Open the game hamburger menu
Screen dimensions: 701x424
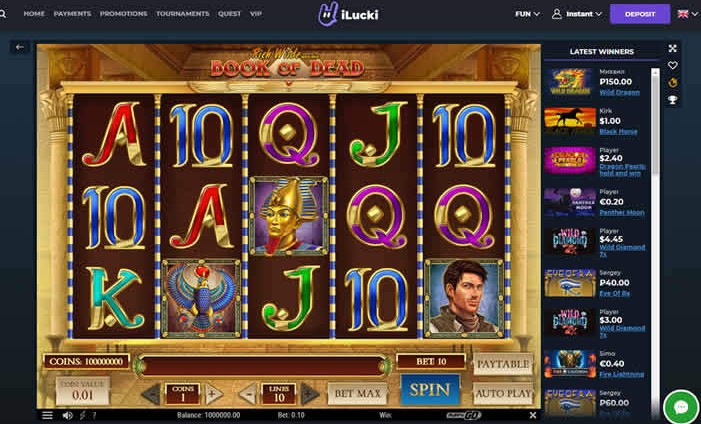47,416
